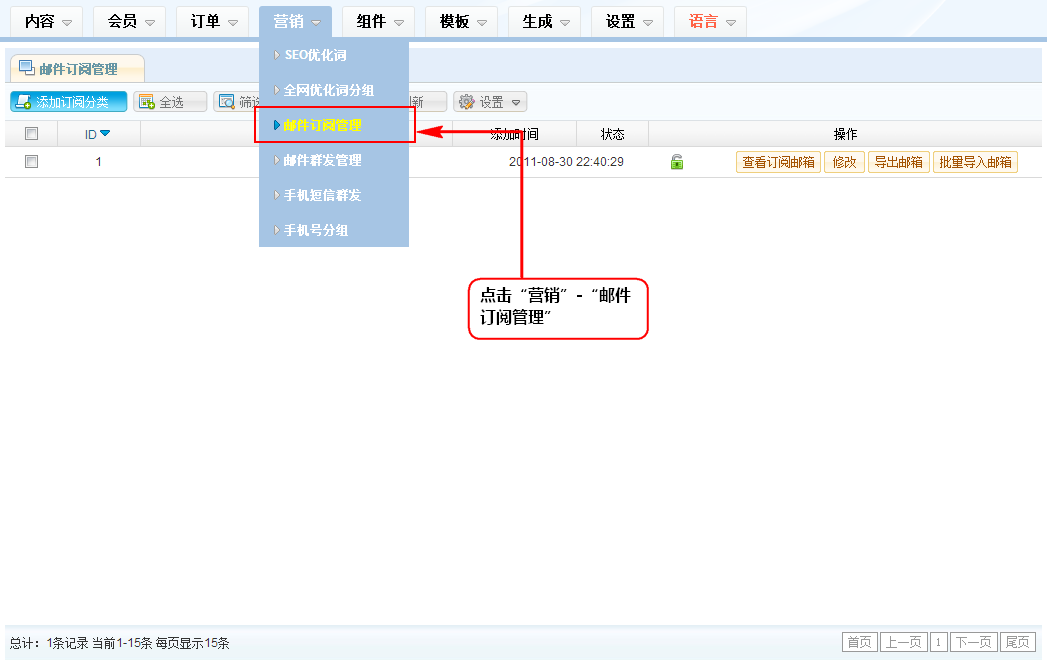This screenshot has height=662, width=1047.
Task: Go to 下一页 in pagination
Action: [973, 642]
